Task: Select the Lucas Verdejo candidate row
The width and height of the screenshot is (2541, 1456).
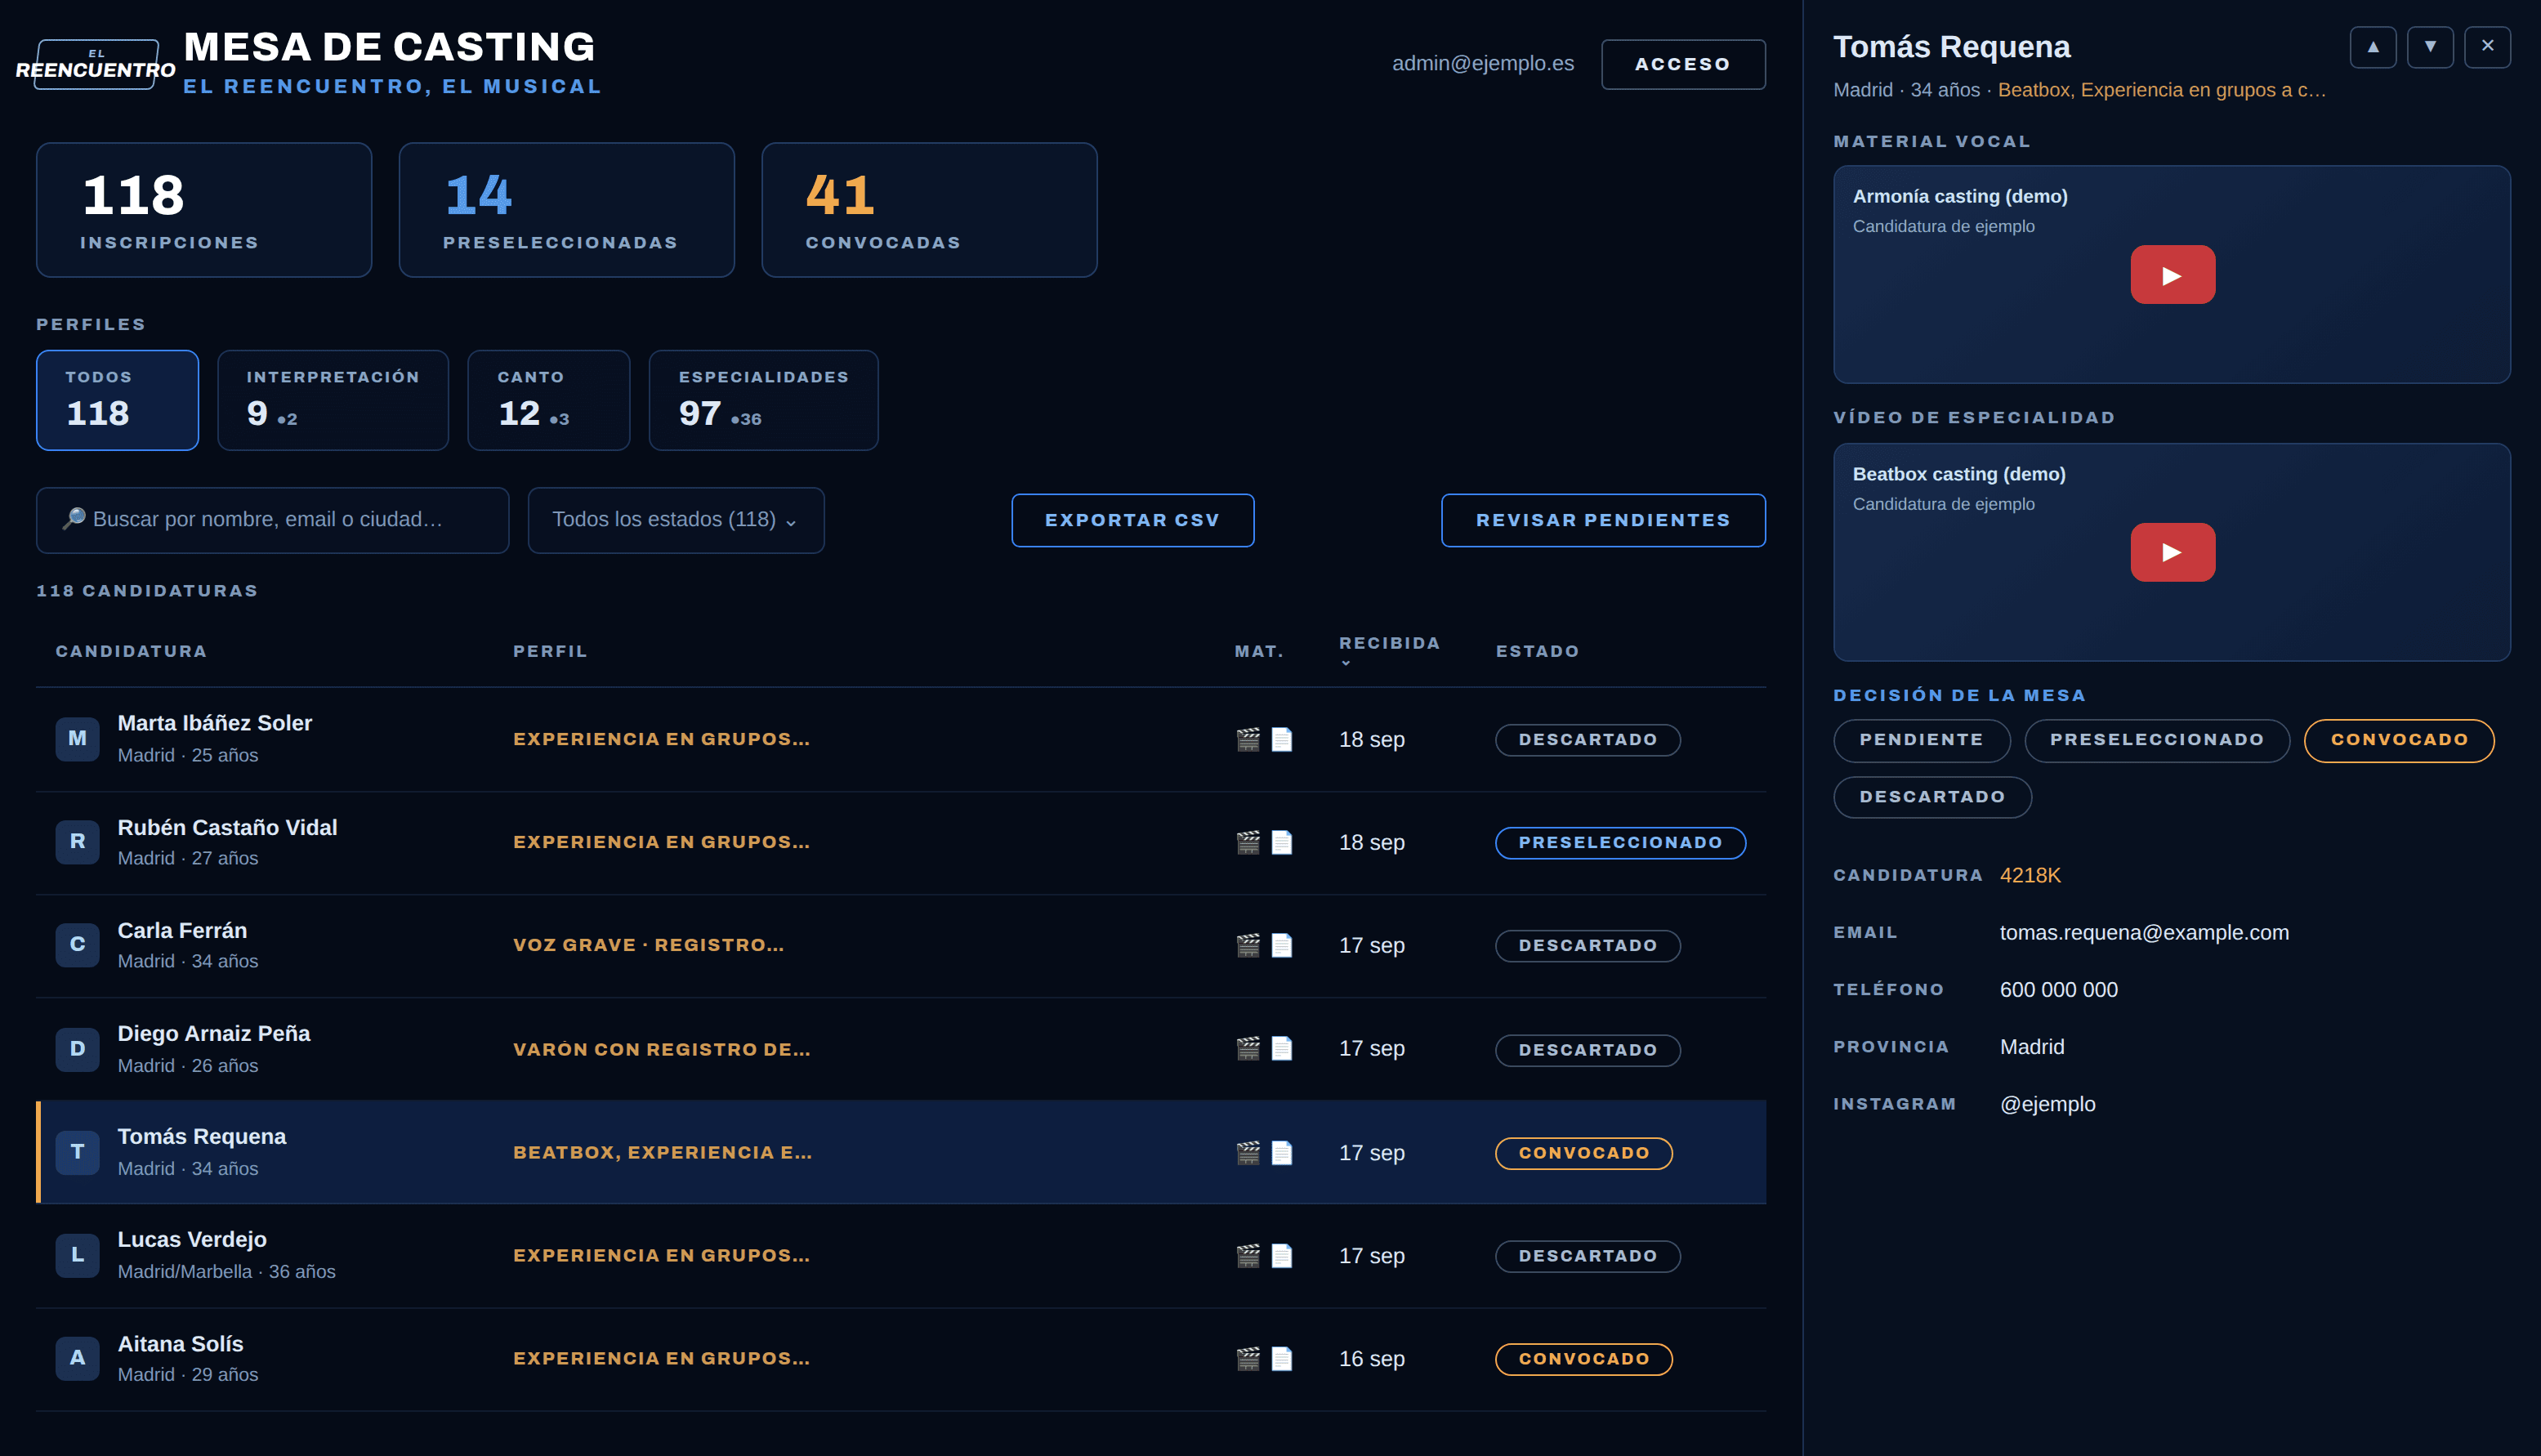Action: tap(900, 1256)
